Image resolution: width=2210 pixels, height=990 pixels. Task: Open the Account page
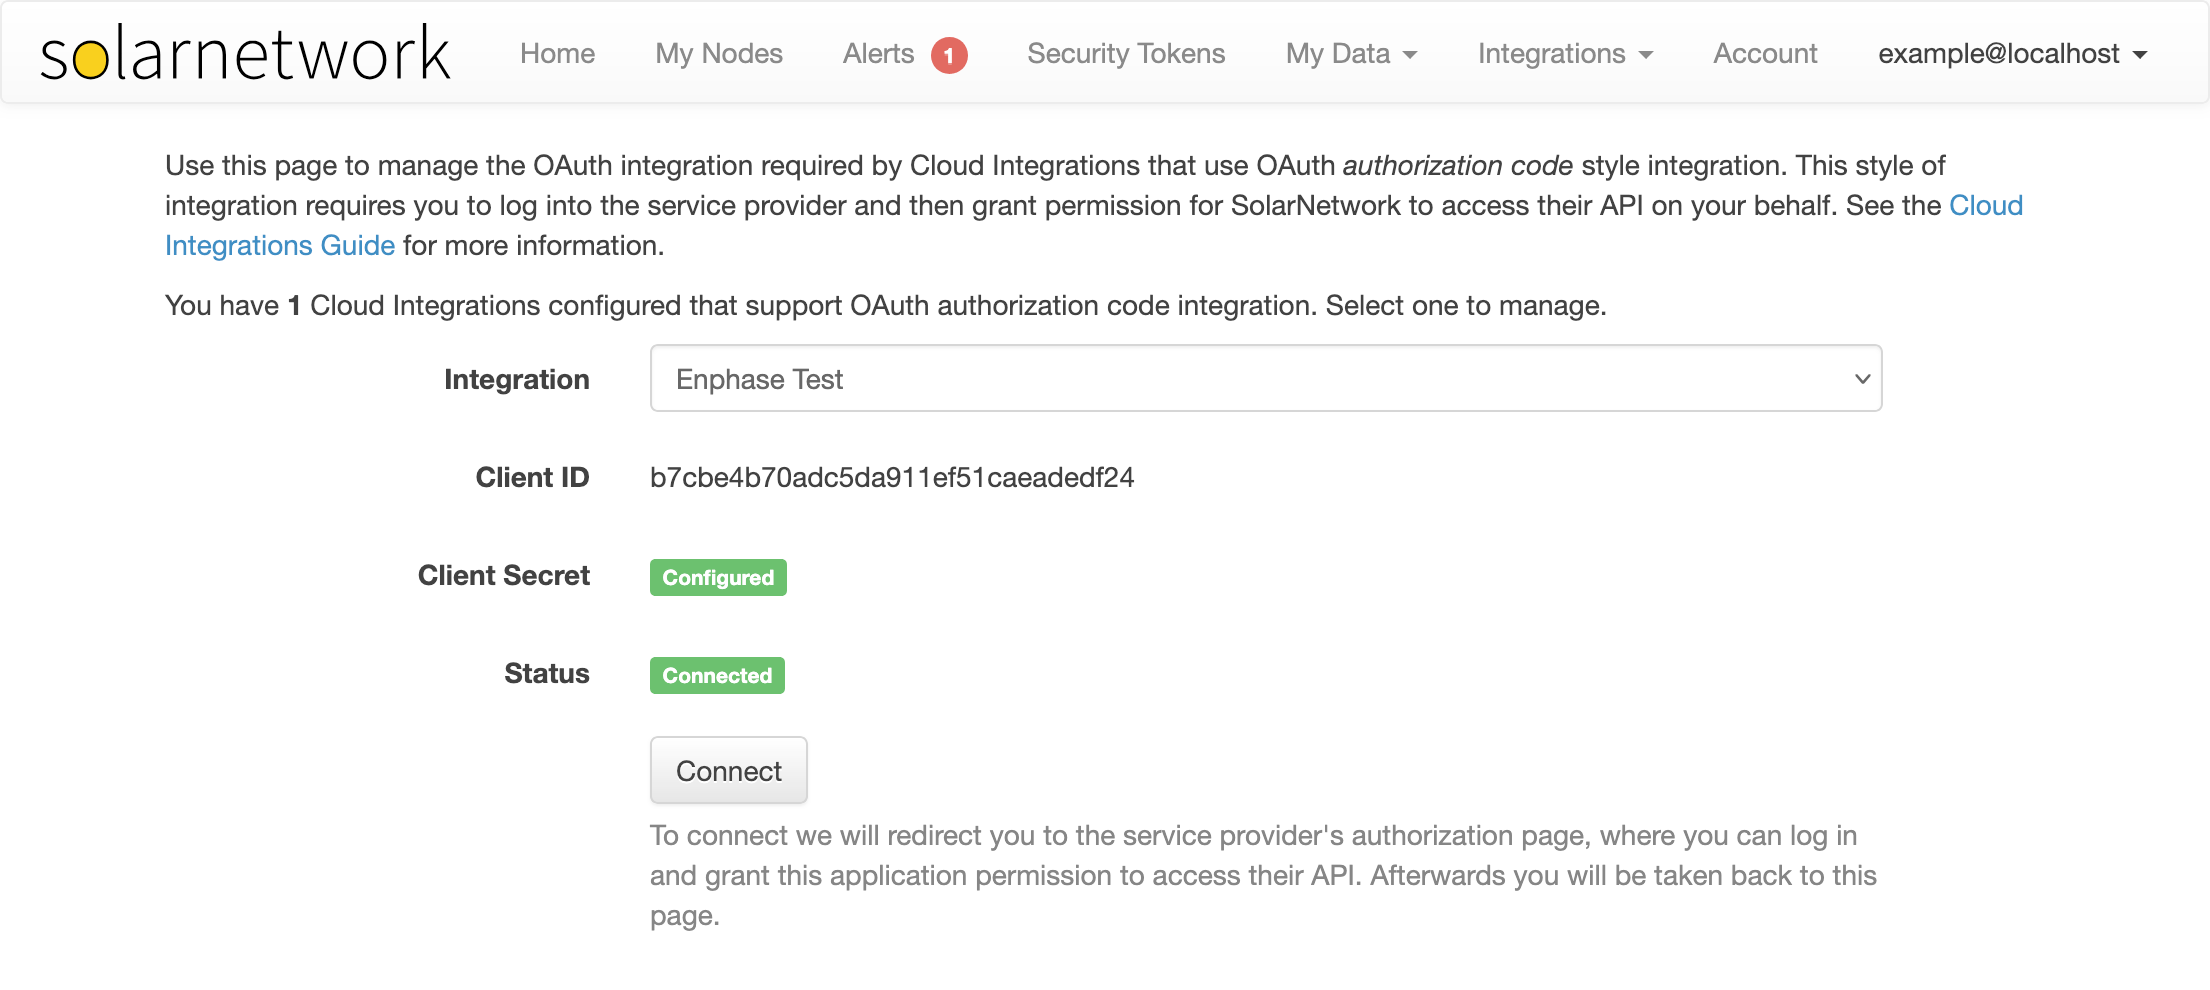tap(1765, 53)
